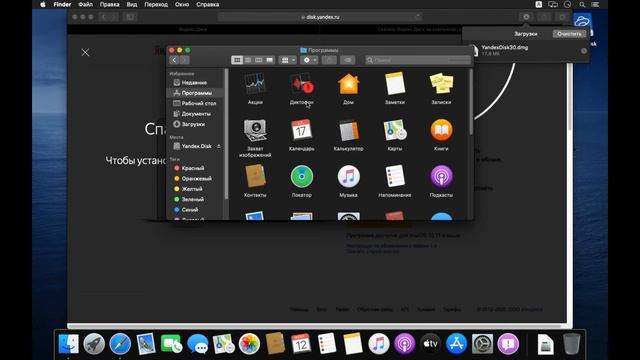Click the edit tags button in Finder toolbar
640x360 pixels.
pyautogui.click(x=348, y=60)
